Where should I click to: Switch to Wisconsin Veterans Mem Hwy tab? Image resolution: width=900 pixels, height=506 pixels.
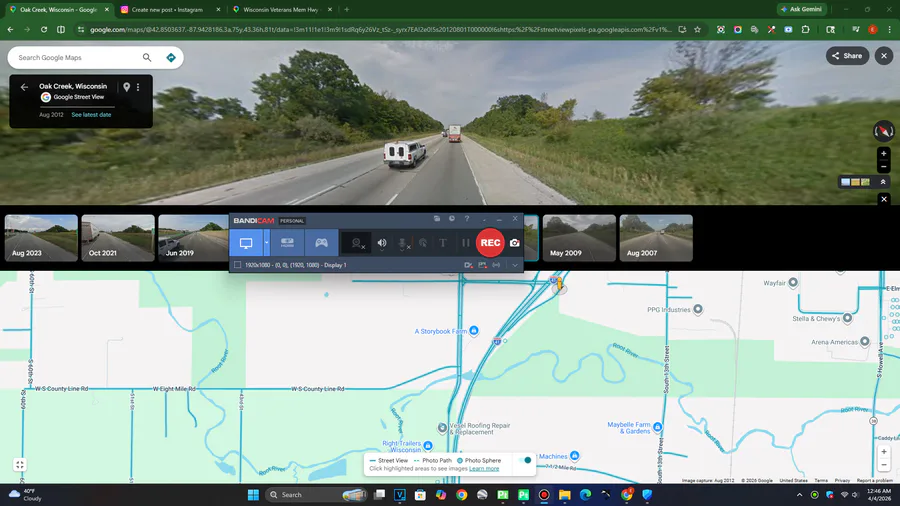280,10
